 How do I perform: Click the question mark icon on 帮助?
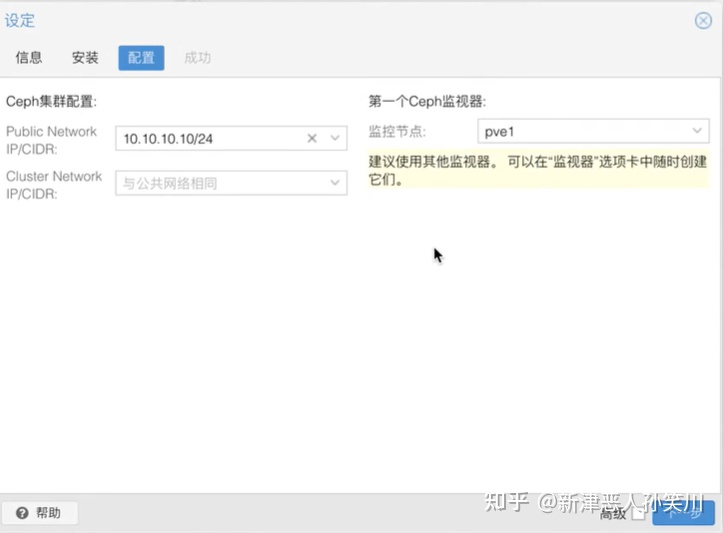coord(21,513)
